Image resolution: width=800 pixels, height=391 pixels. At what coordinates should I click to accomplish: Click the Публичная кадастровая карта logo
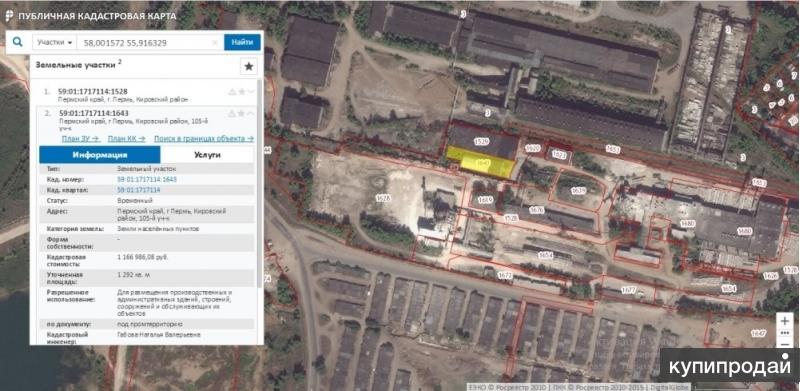(91, 16)
